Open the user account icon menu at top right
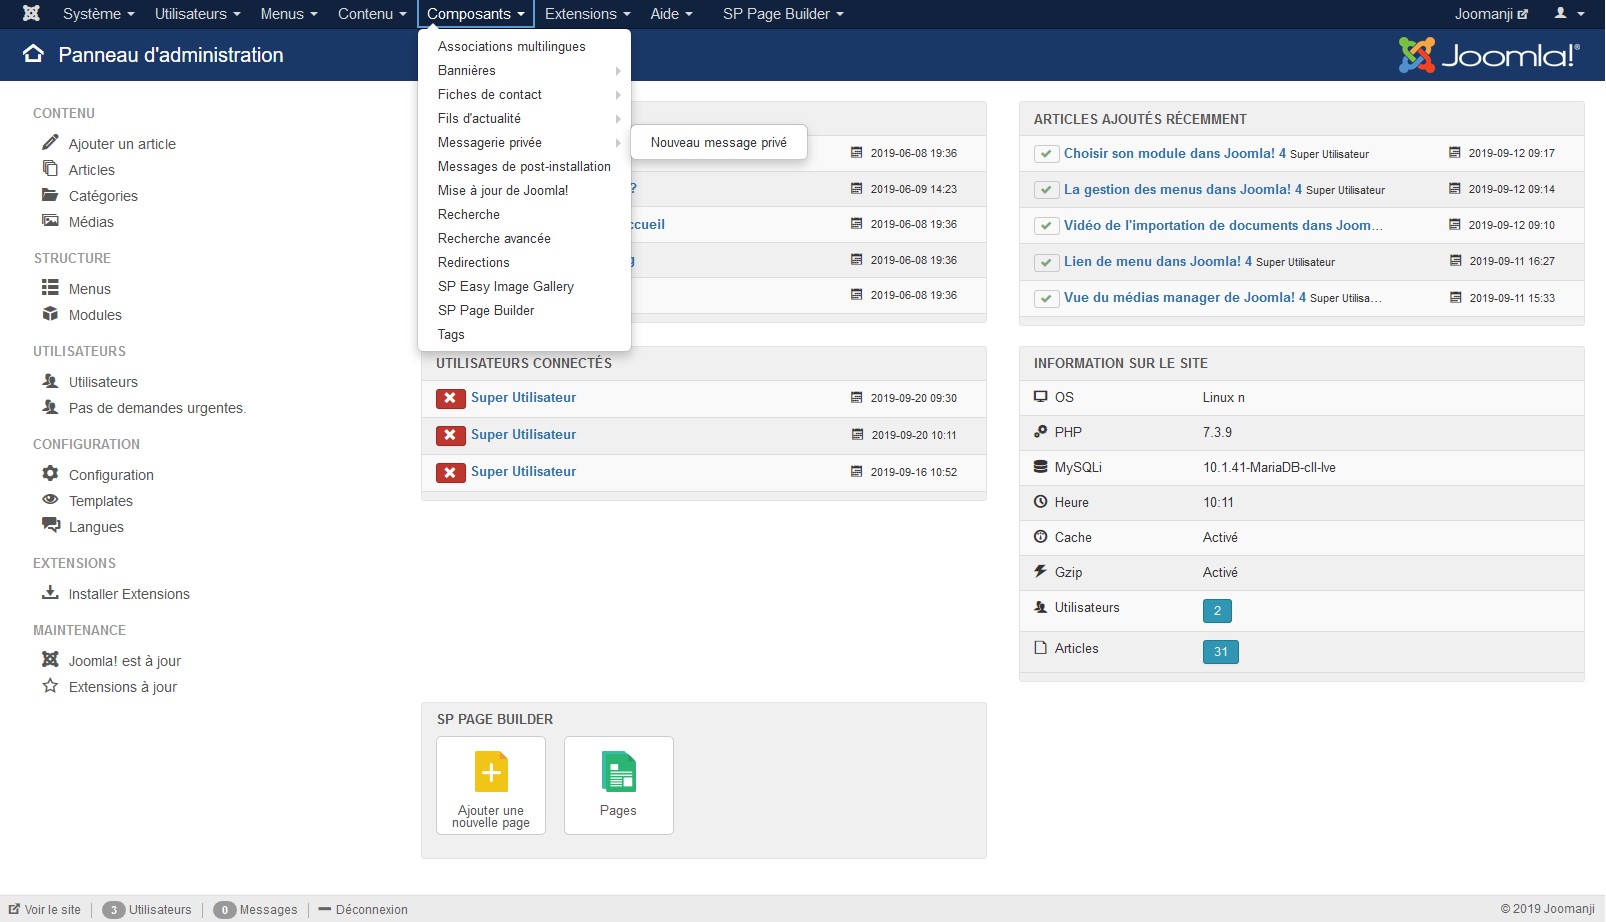 click(x=1568, y=14)
